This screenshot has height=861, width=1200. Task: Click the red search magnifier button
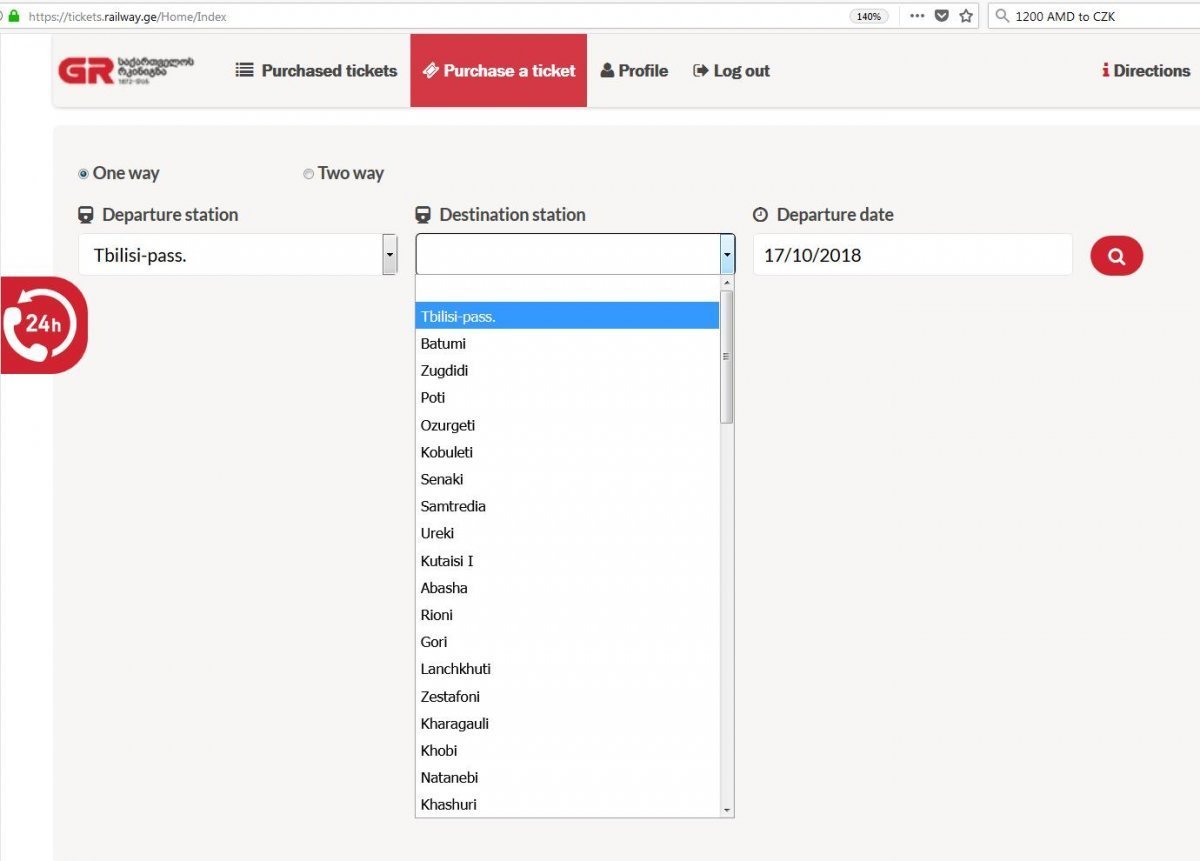tap(1116, 256)
